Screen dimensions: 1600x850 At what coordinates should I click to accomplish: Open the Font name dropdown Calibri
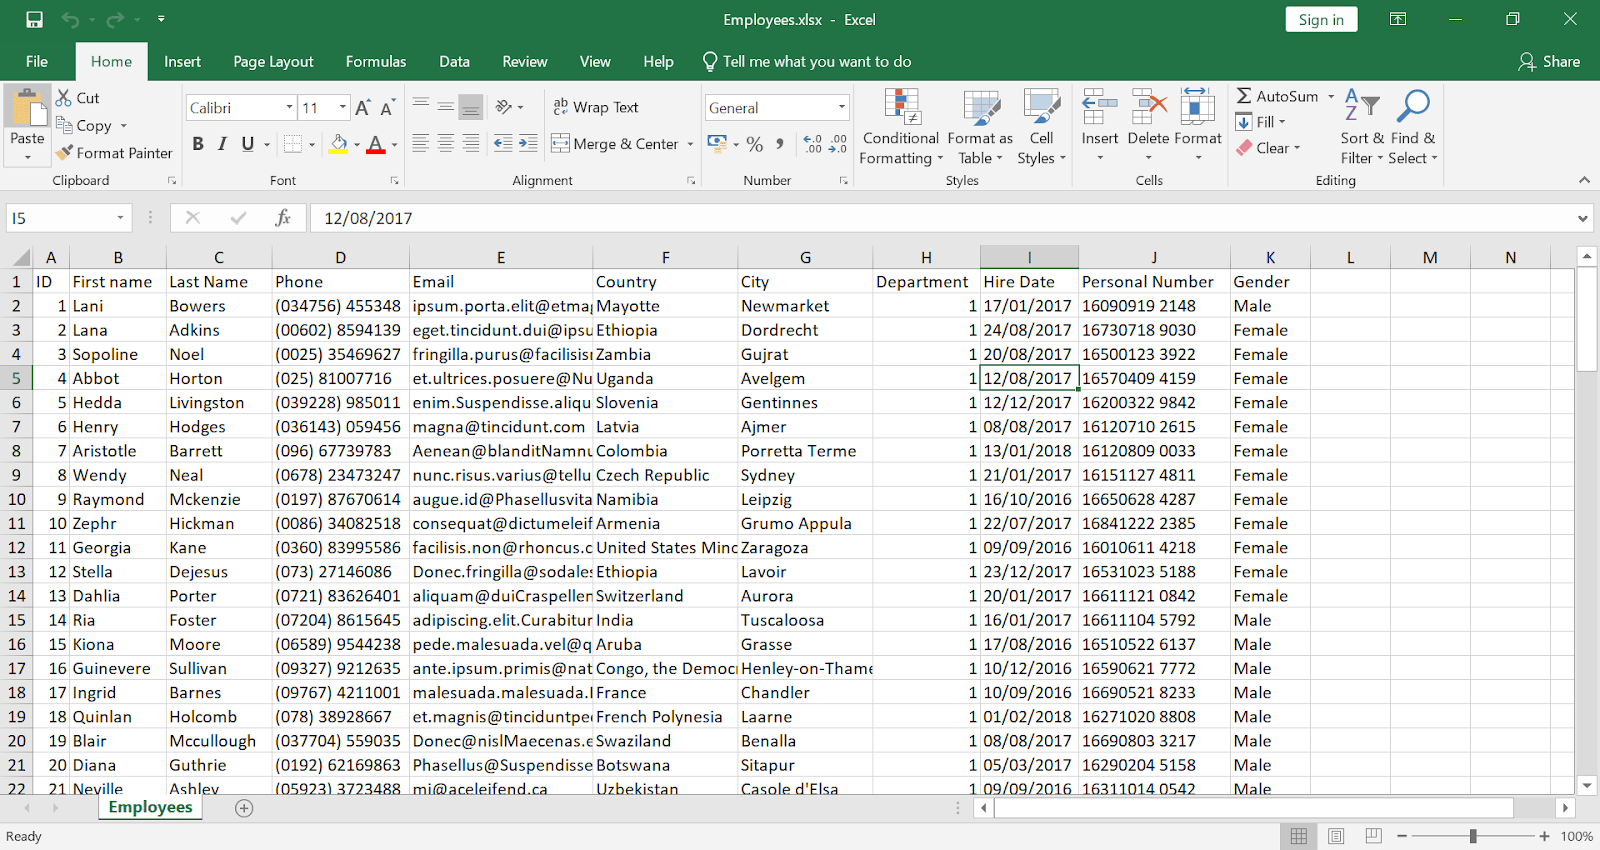coord(289,107)
